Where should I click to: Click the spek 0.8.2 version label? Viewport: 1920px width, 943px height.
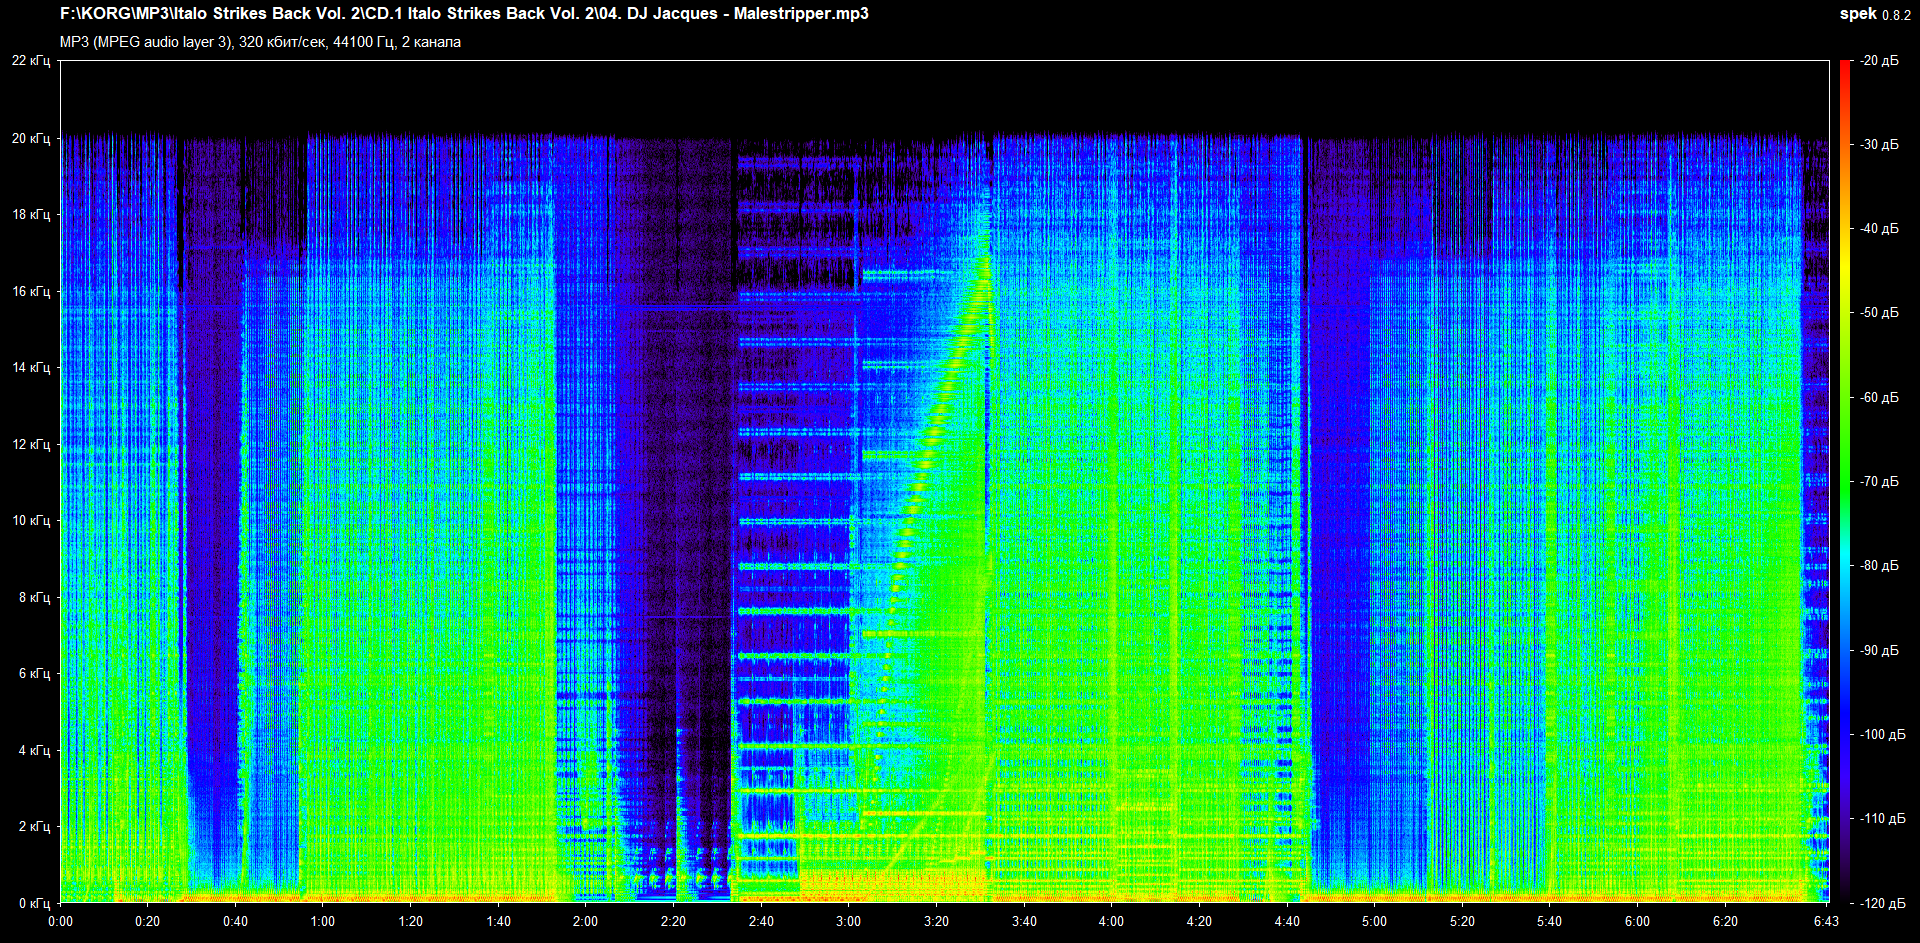(x=1874, y=14)
